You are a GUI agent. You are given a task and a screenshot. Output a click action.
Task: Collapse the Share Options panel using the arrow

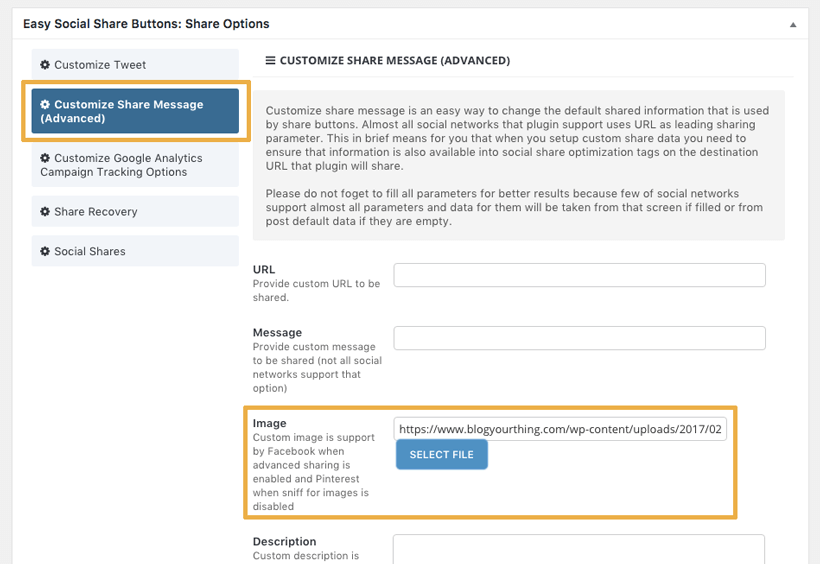(x=793, y=24)
